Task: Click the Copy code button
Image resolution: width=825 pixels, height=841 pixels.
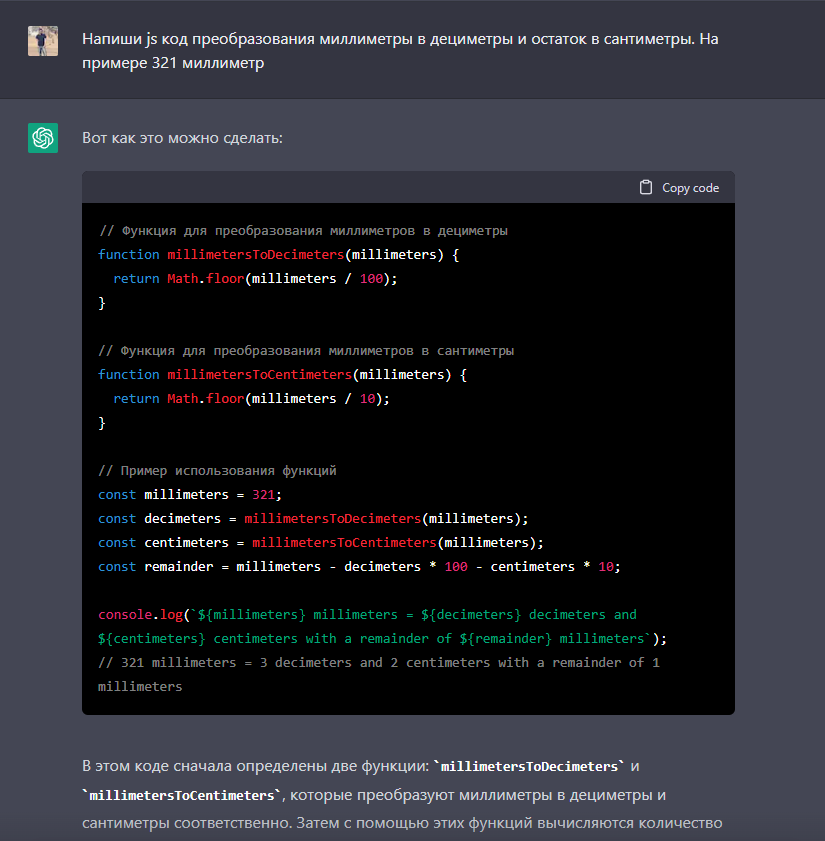Action: point(679,188)
